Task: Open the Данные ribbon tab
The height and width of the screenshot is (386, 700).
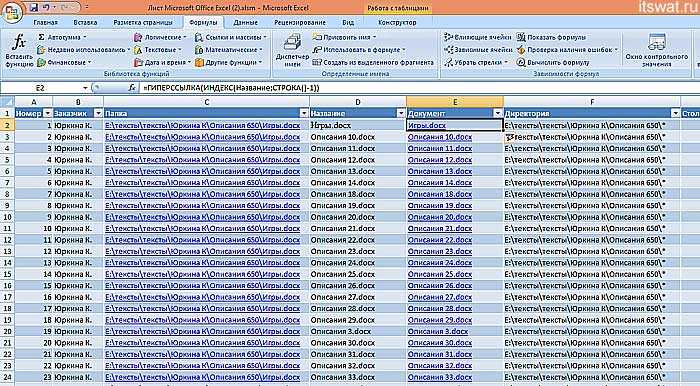Action: coord(245,22)
